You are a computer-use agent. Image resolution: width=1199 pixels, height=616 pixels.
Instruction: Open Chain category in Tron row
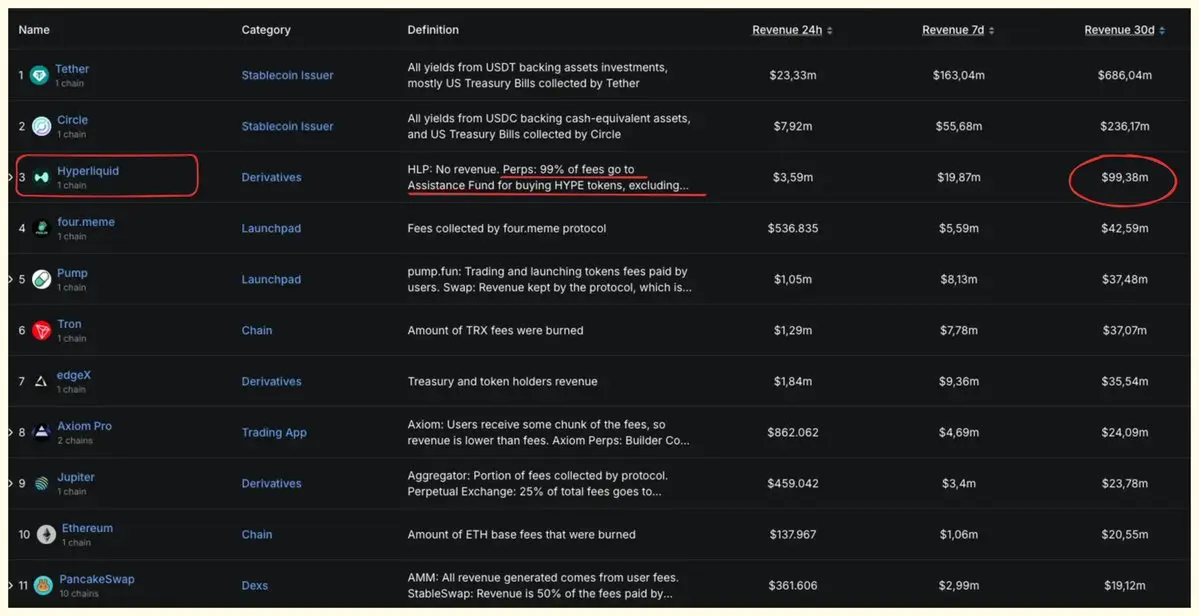[257, 330]
